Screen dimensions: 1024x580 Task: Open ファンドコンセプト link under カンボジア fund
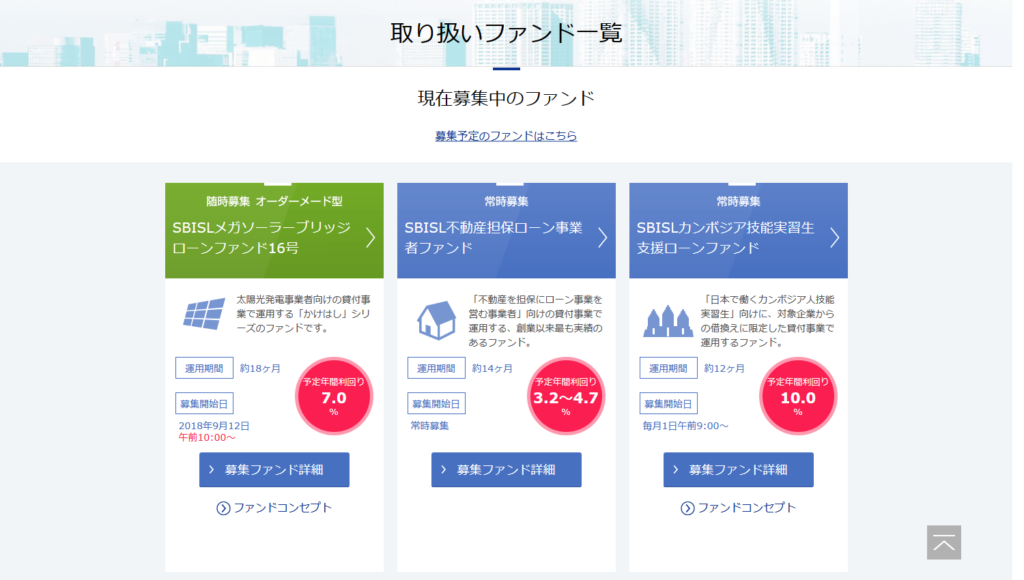pos(738,508)
